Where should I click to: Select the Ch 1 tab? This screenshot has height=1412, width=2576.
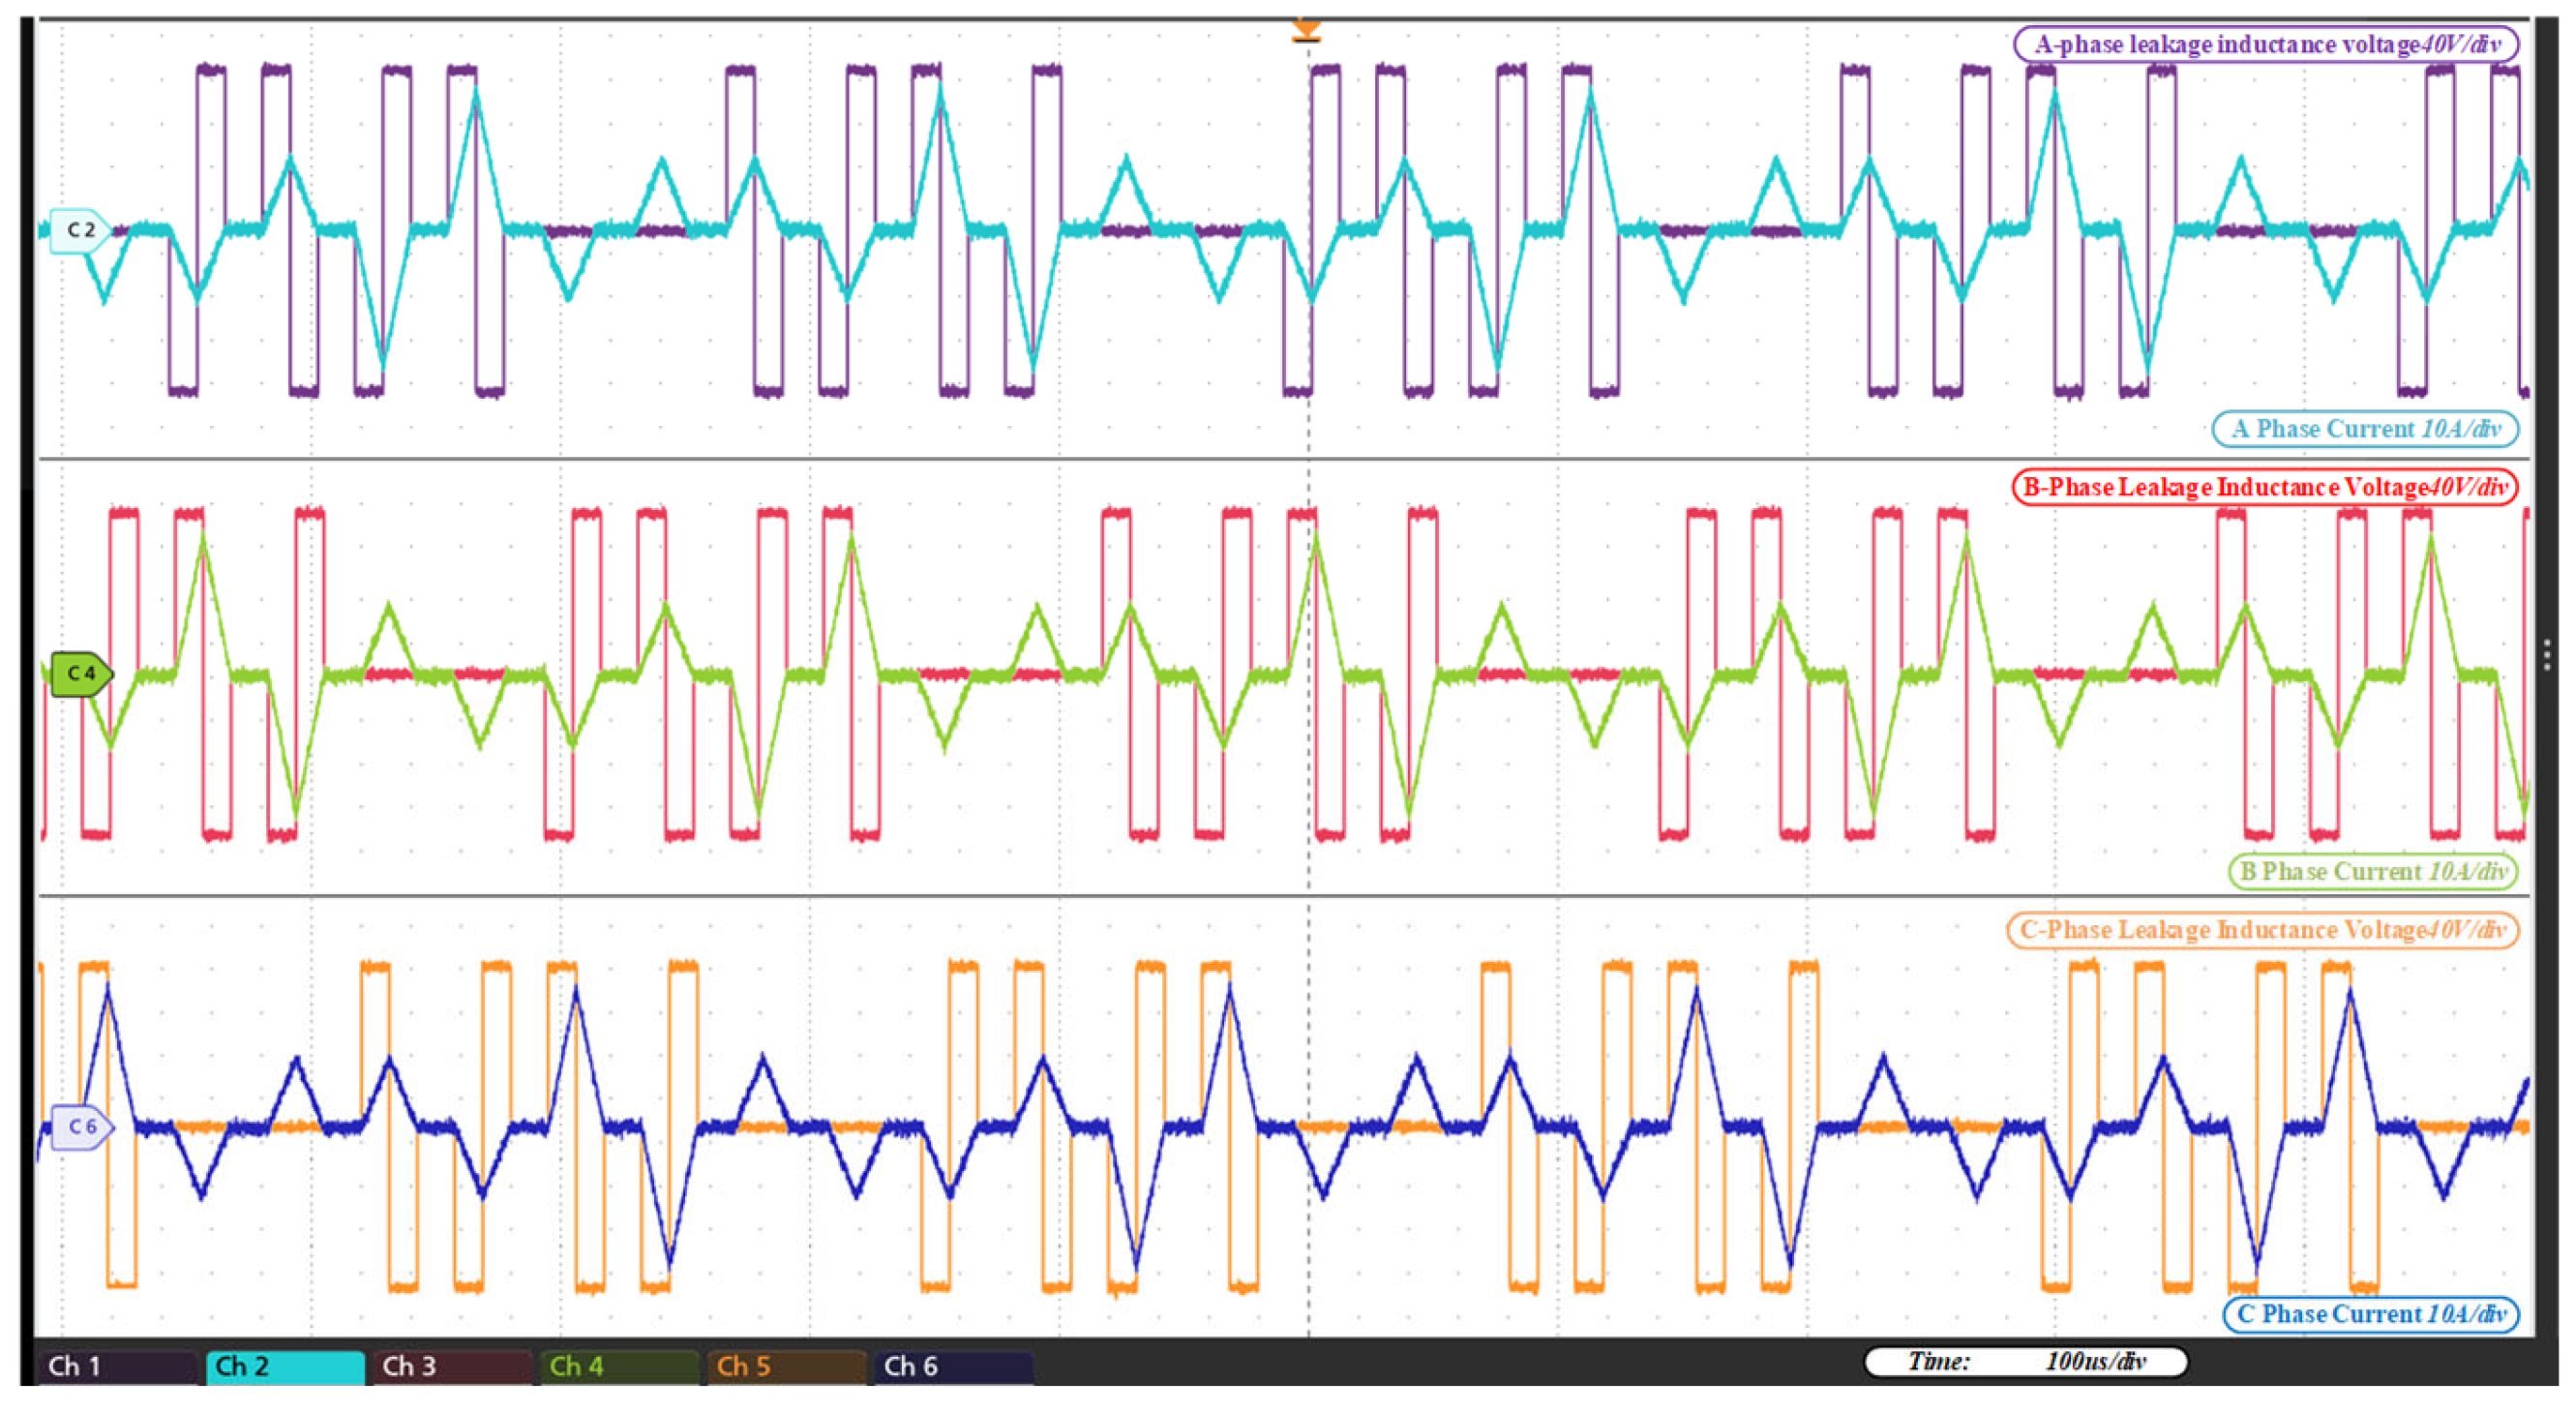point(117,1366)
